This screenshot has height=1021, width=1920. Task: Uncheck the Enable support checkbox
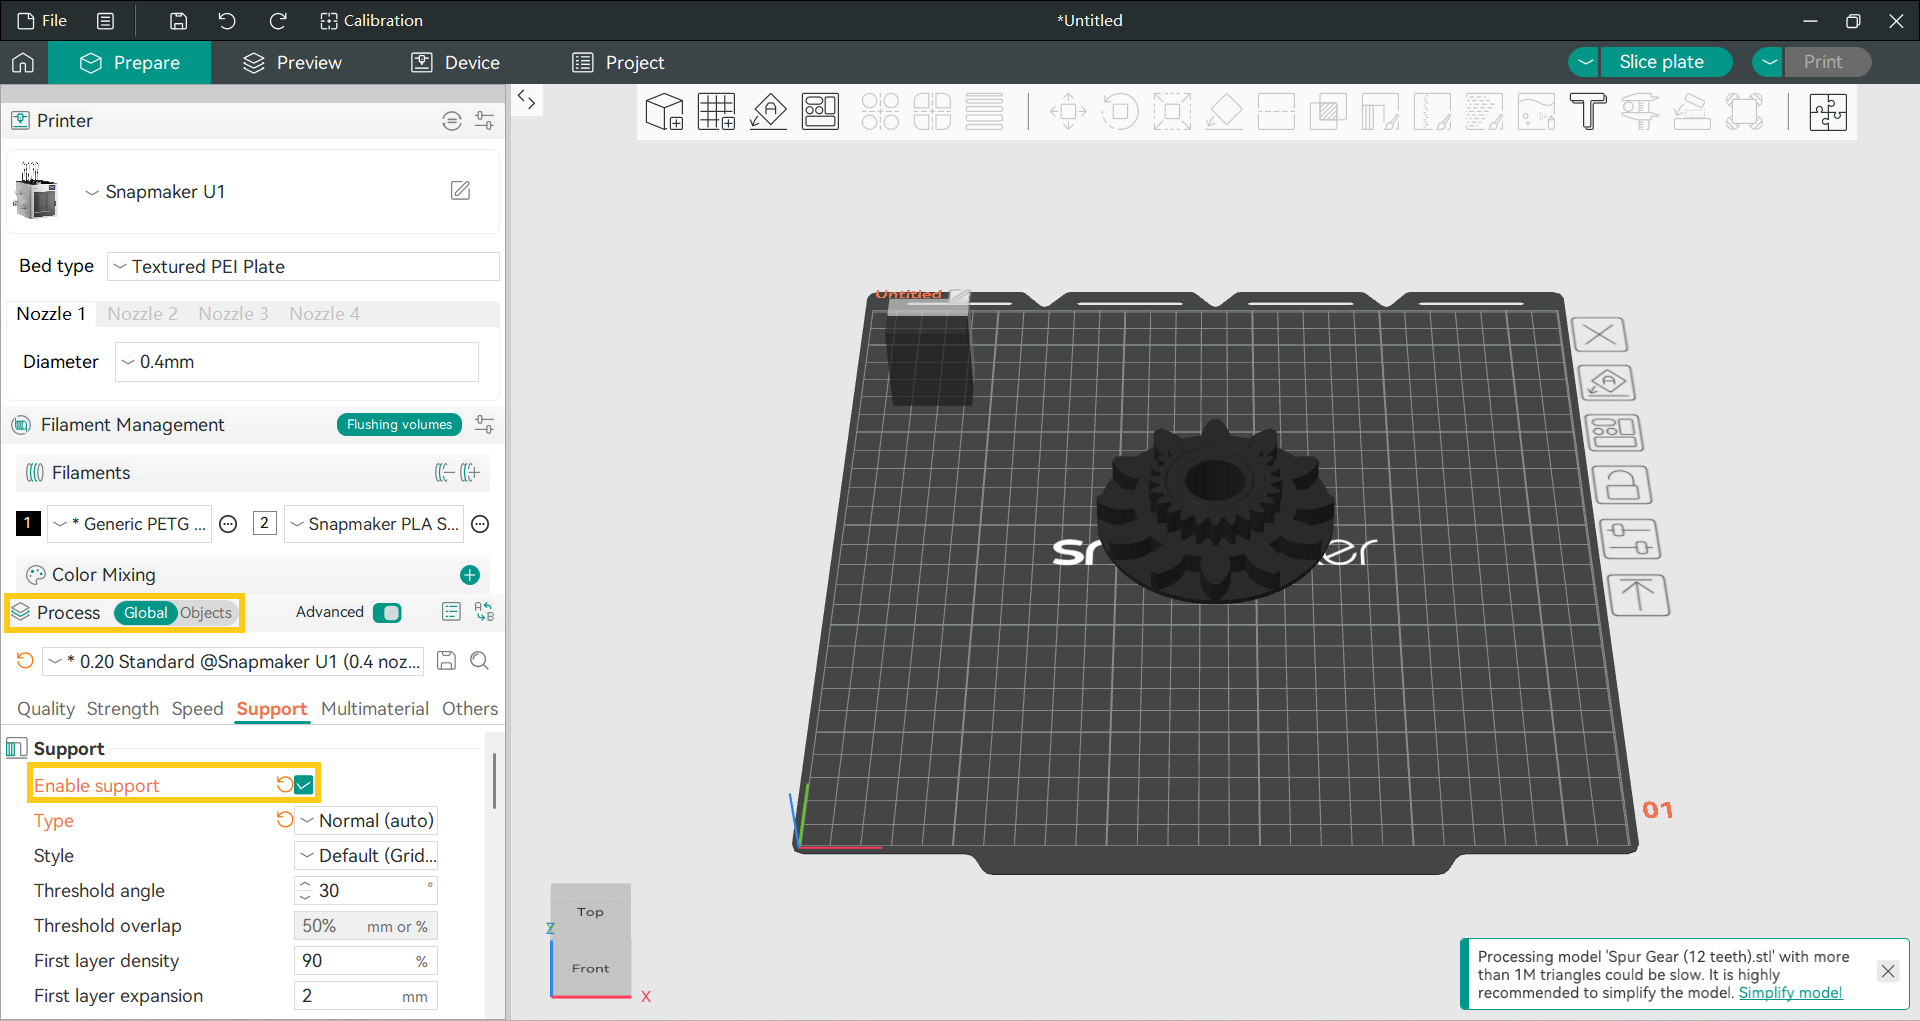[x=304, y=785]
